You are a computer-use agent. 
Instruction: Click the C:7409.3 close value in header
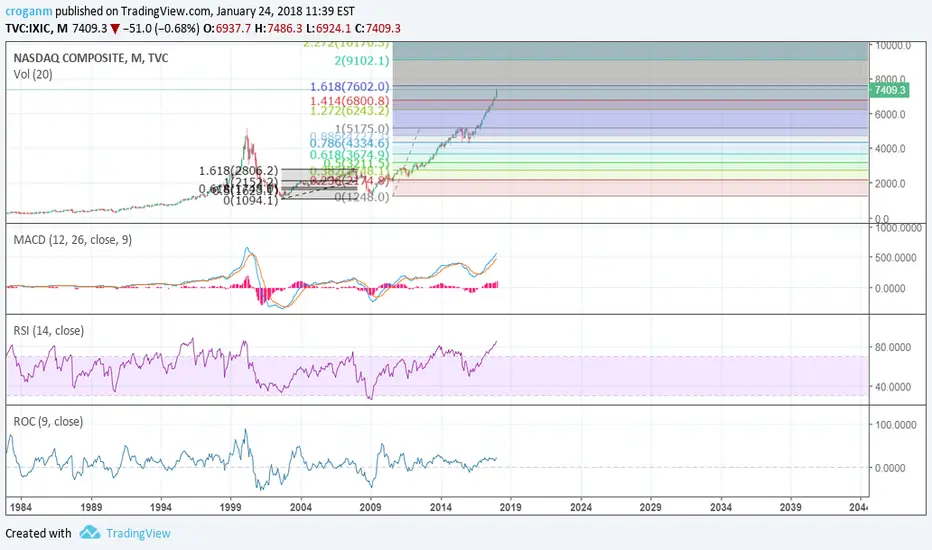click(x=377, y=29)
